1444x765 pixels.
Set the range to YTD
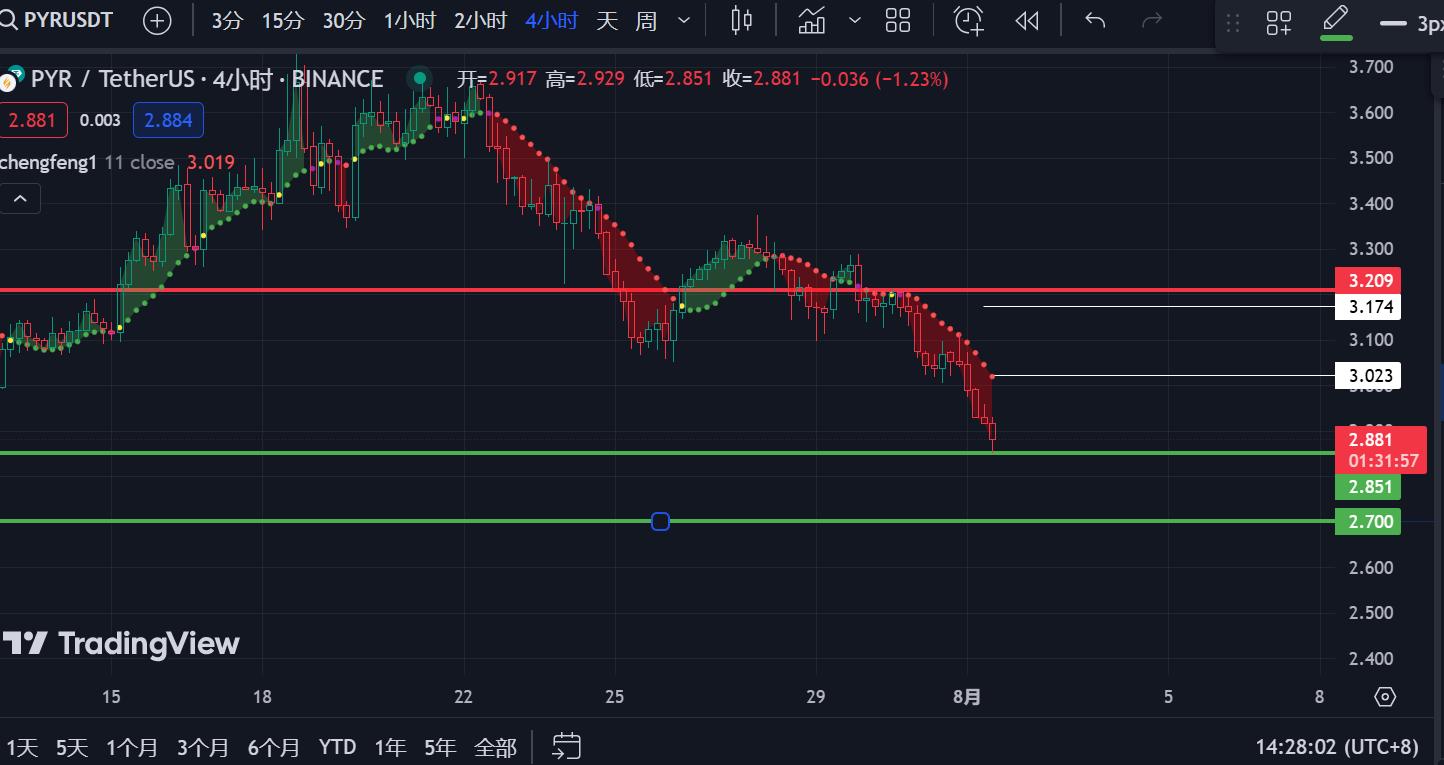(337, 747)
